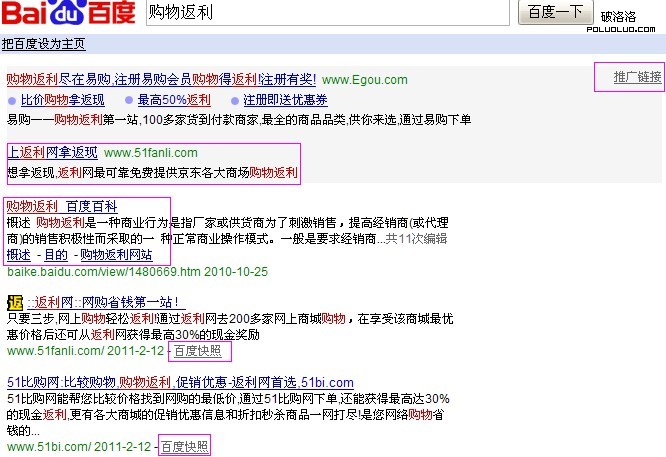The width and height of the screenshot is (666, 457).
Task: Click the 共11次编辑 text in baike snippet
Action: tap(416, 239)
